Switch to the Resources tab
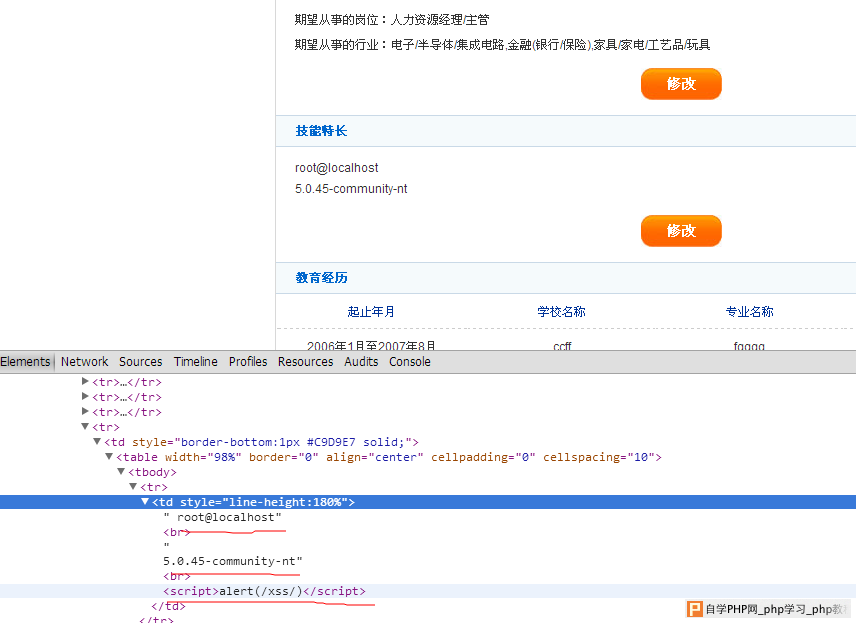 [x=305, y=361]
